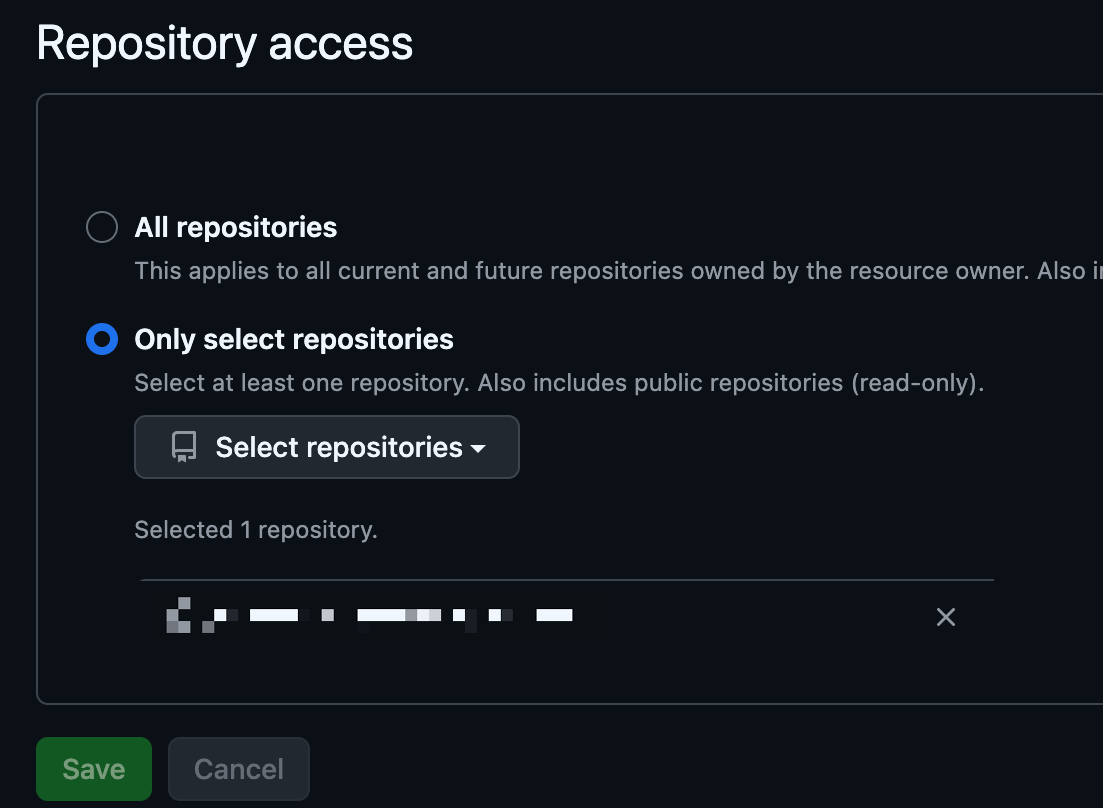Choose the Only select repositories radio option
Screen dimensions: 1103x808
pyautogui.click(x=102, y=340)
